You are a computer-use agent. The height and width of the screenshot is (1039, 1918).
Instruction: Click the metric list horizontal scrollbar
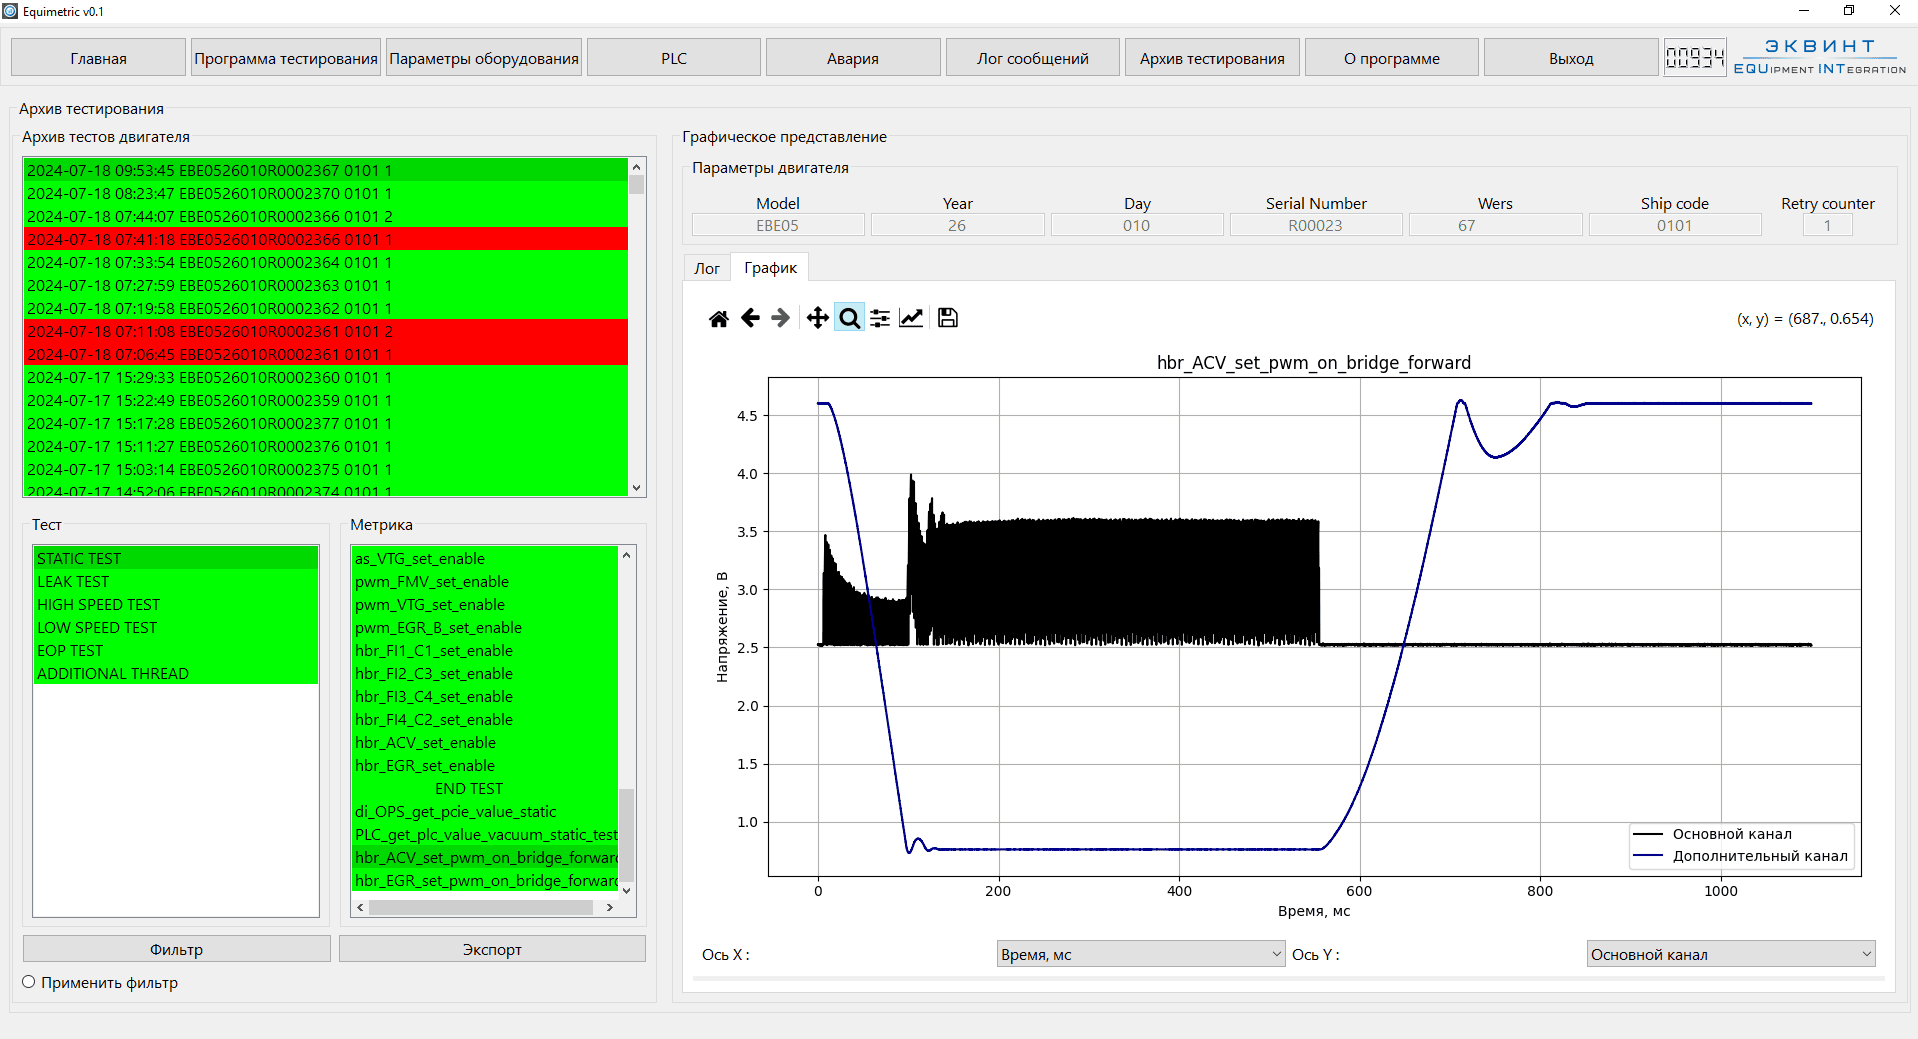481,907
